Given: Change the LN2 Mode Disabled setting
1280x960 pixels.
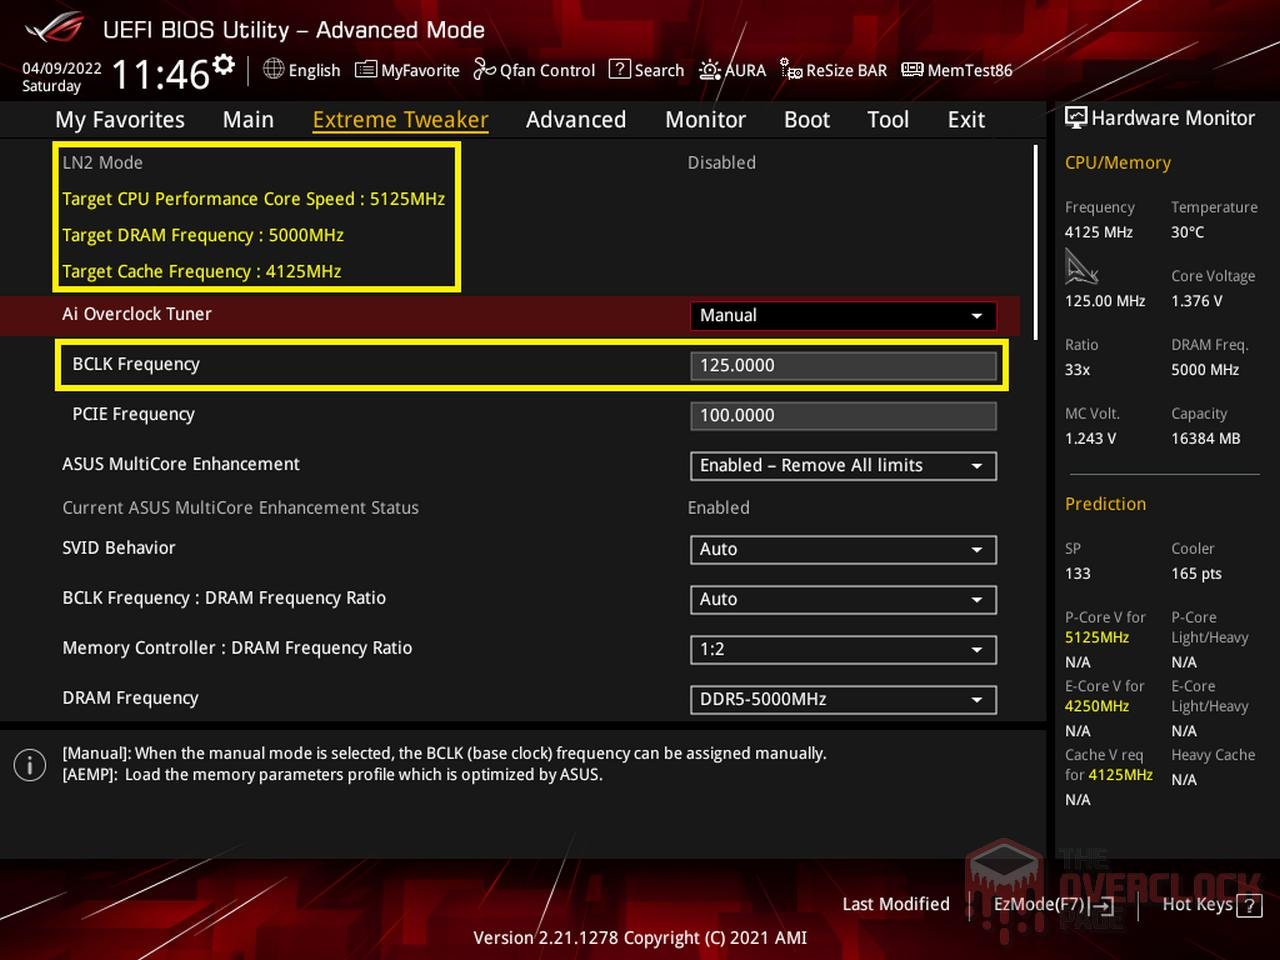Looking at the screenshot, I should click(721, 162).
